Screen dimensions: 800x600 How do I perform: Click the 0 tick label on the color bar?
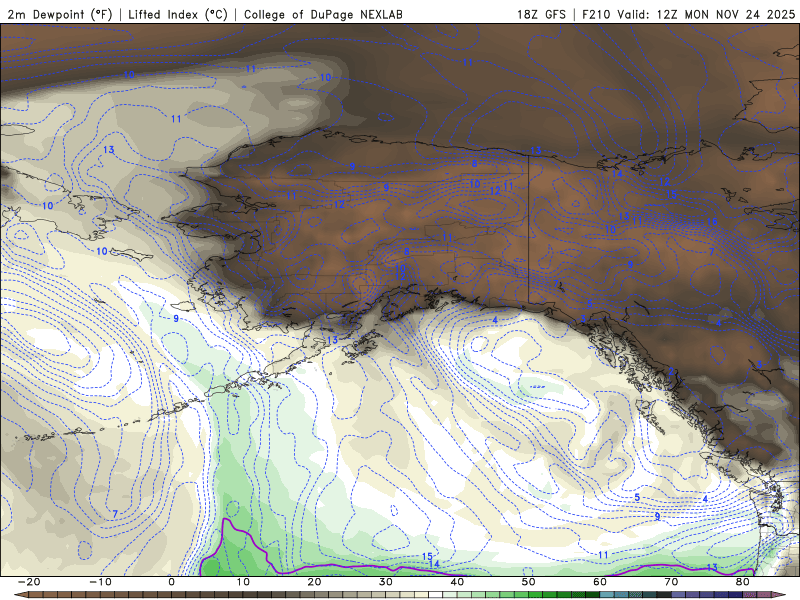[x=171, y=582]
